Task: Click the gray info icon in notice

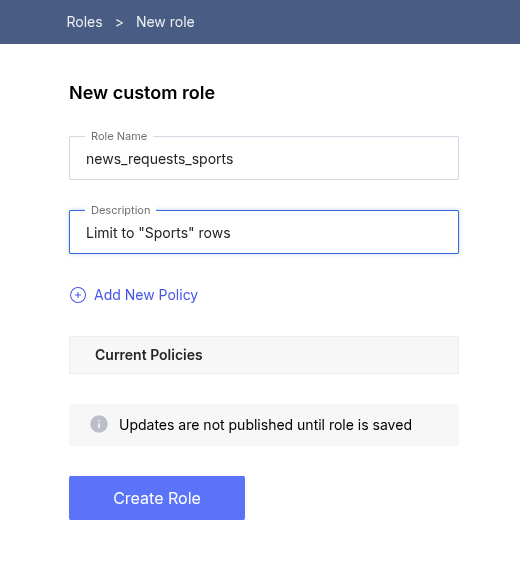Action: click(x=99, y=424)
